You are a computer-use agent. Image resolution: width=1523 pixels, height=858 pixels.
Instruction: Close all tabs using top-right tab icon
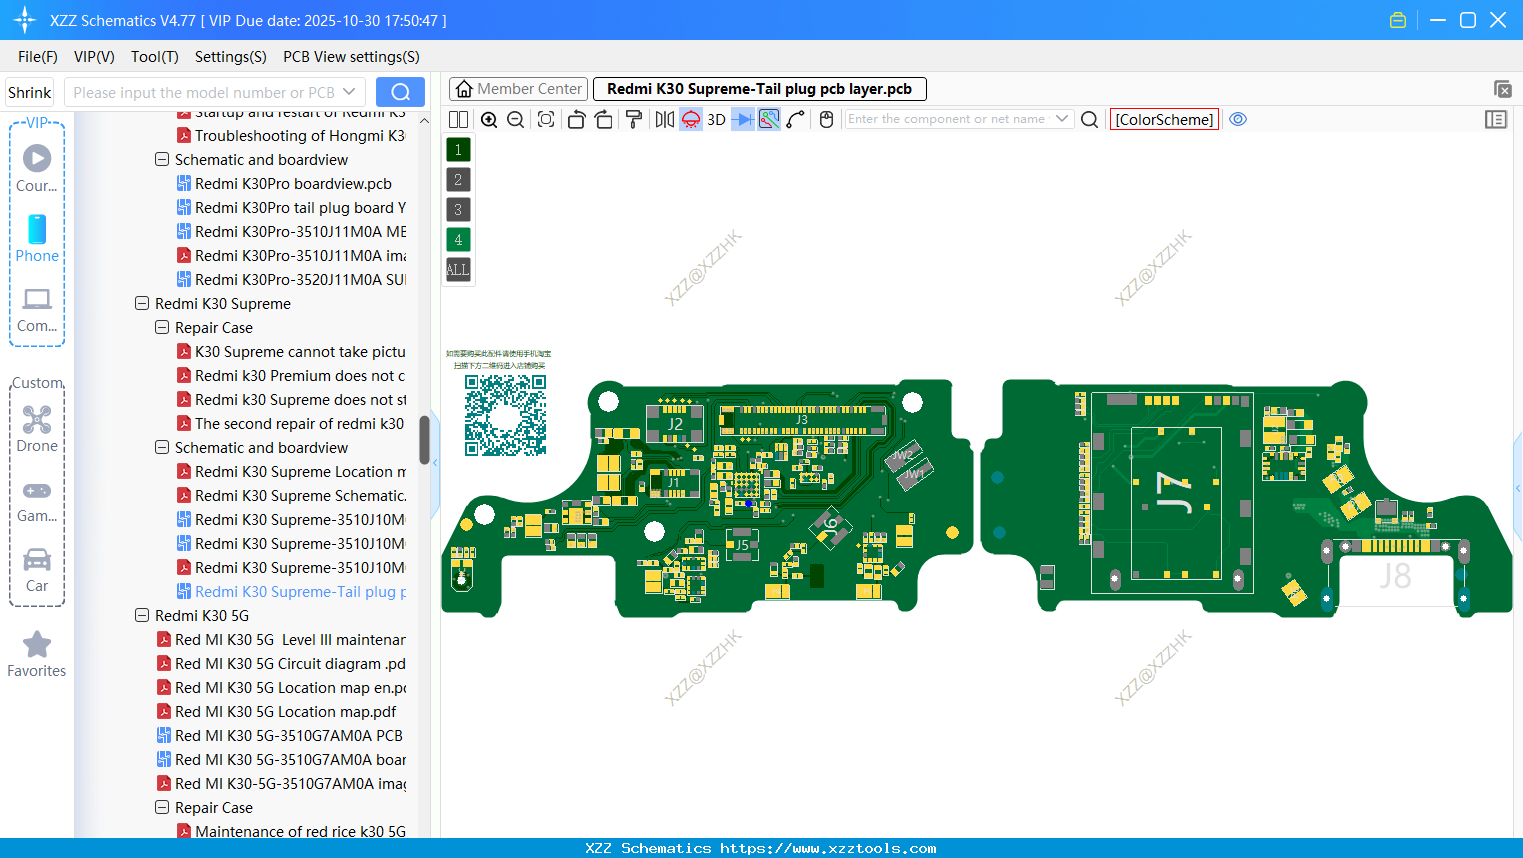pos(1502,89)
